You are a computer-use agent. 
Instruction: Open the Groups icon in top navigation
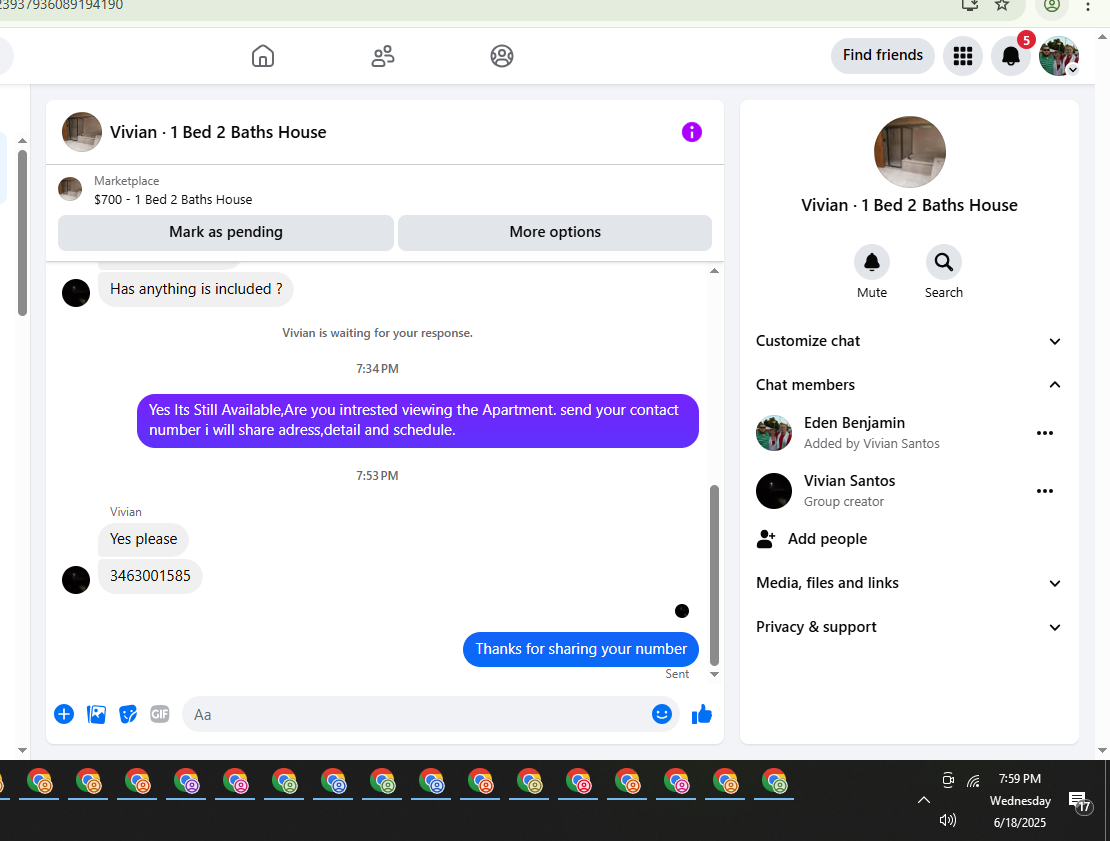[x=502, y=56]
